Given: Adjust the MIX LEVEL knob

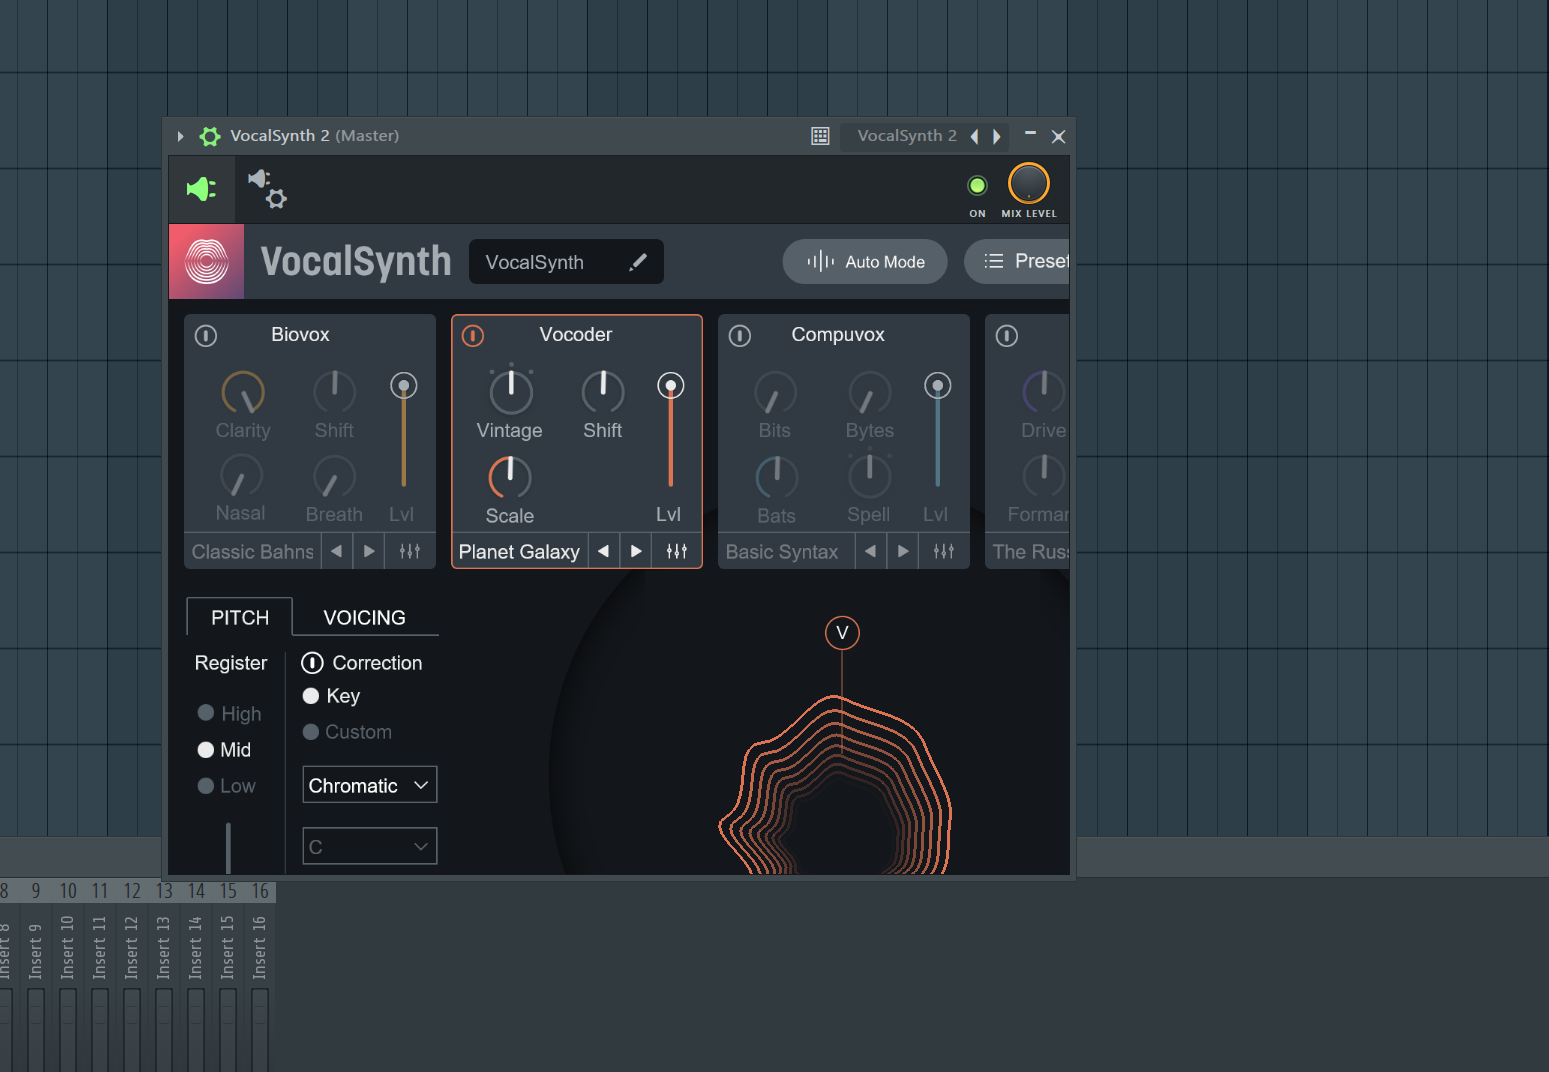Looking at the screenshot, I should tap(1028, 185).
